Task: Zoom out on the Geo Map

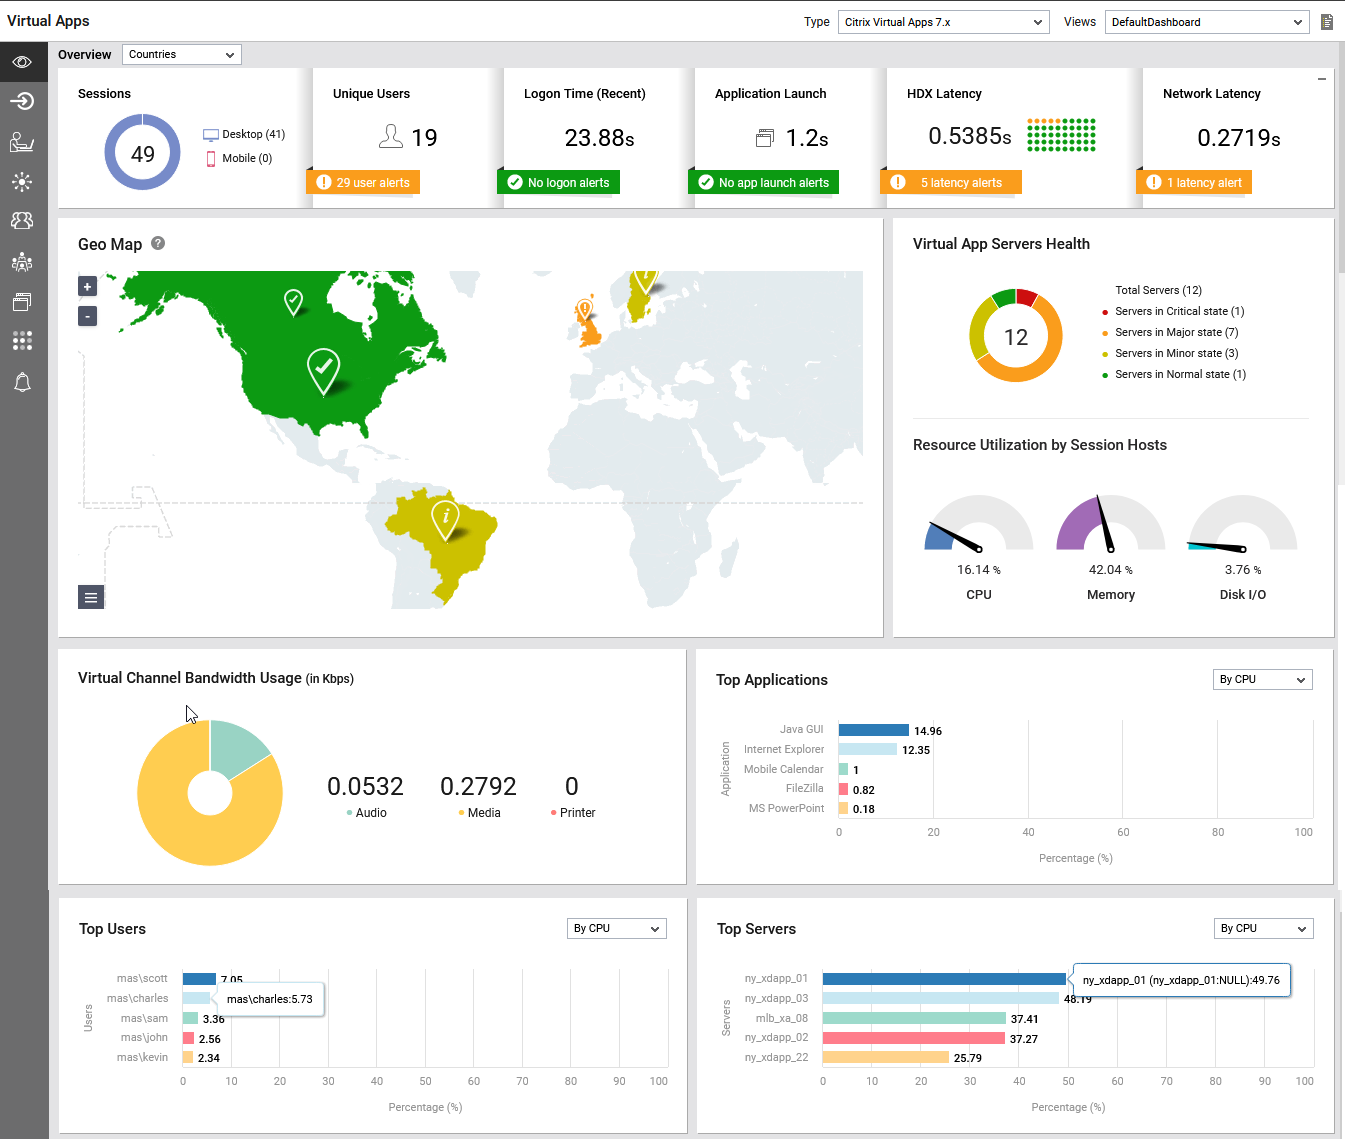Action: click(88, 316)
